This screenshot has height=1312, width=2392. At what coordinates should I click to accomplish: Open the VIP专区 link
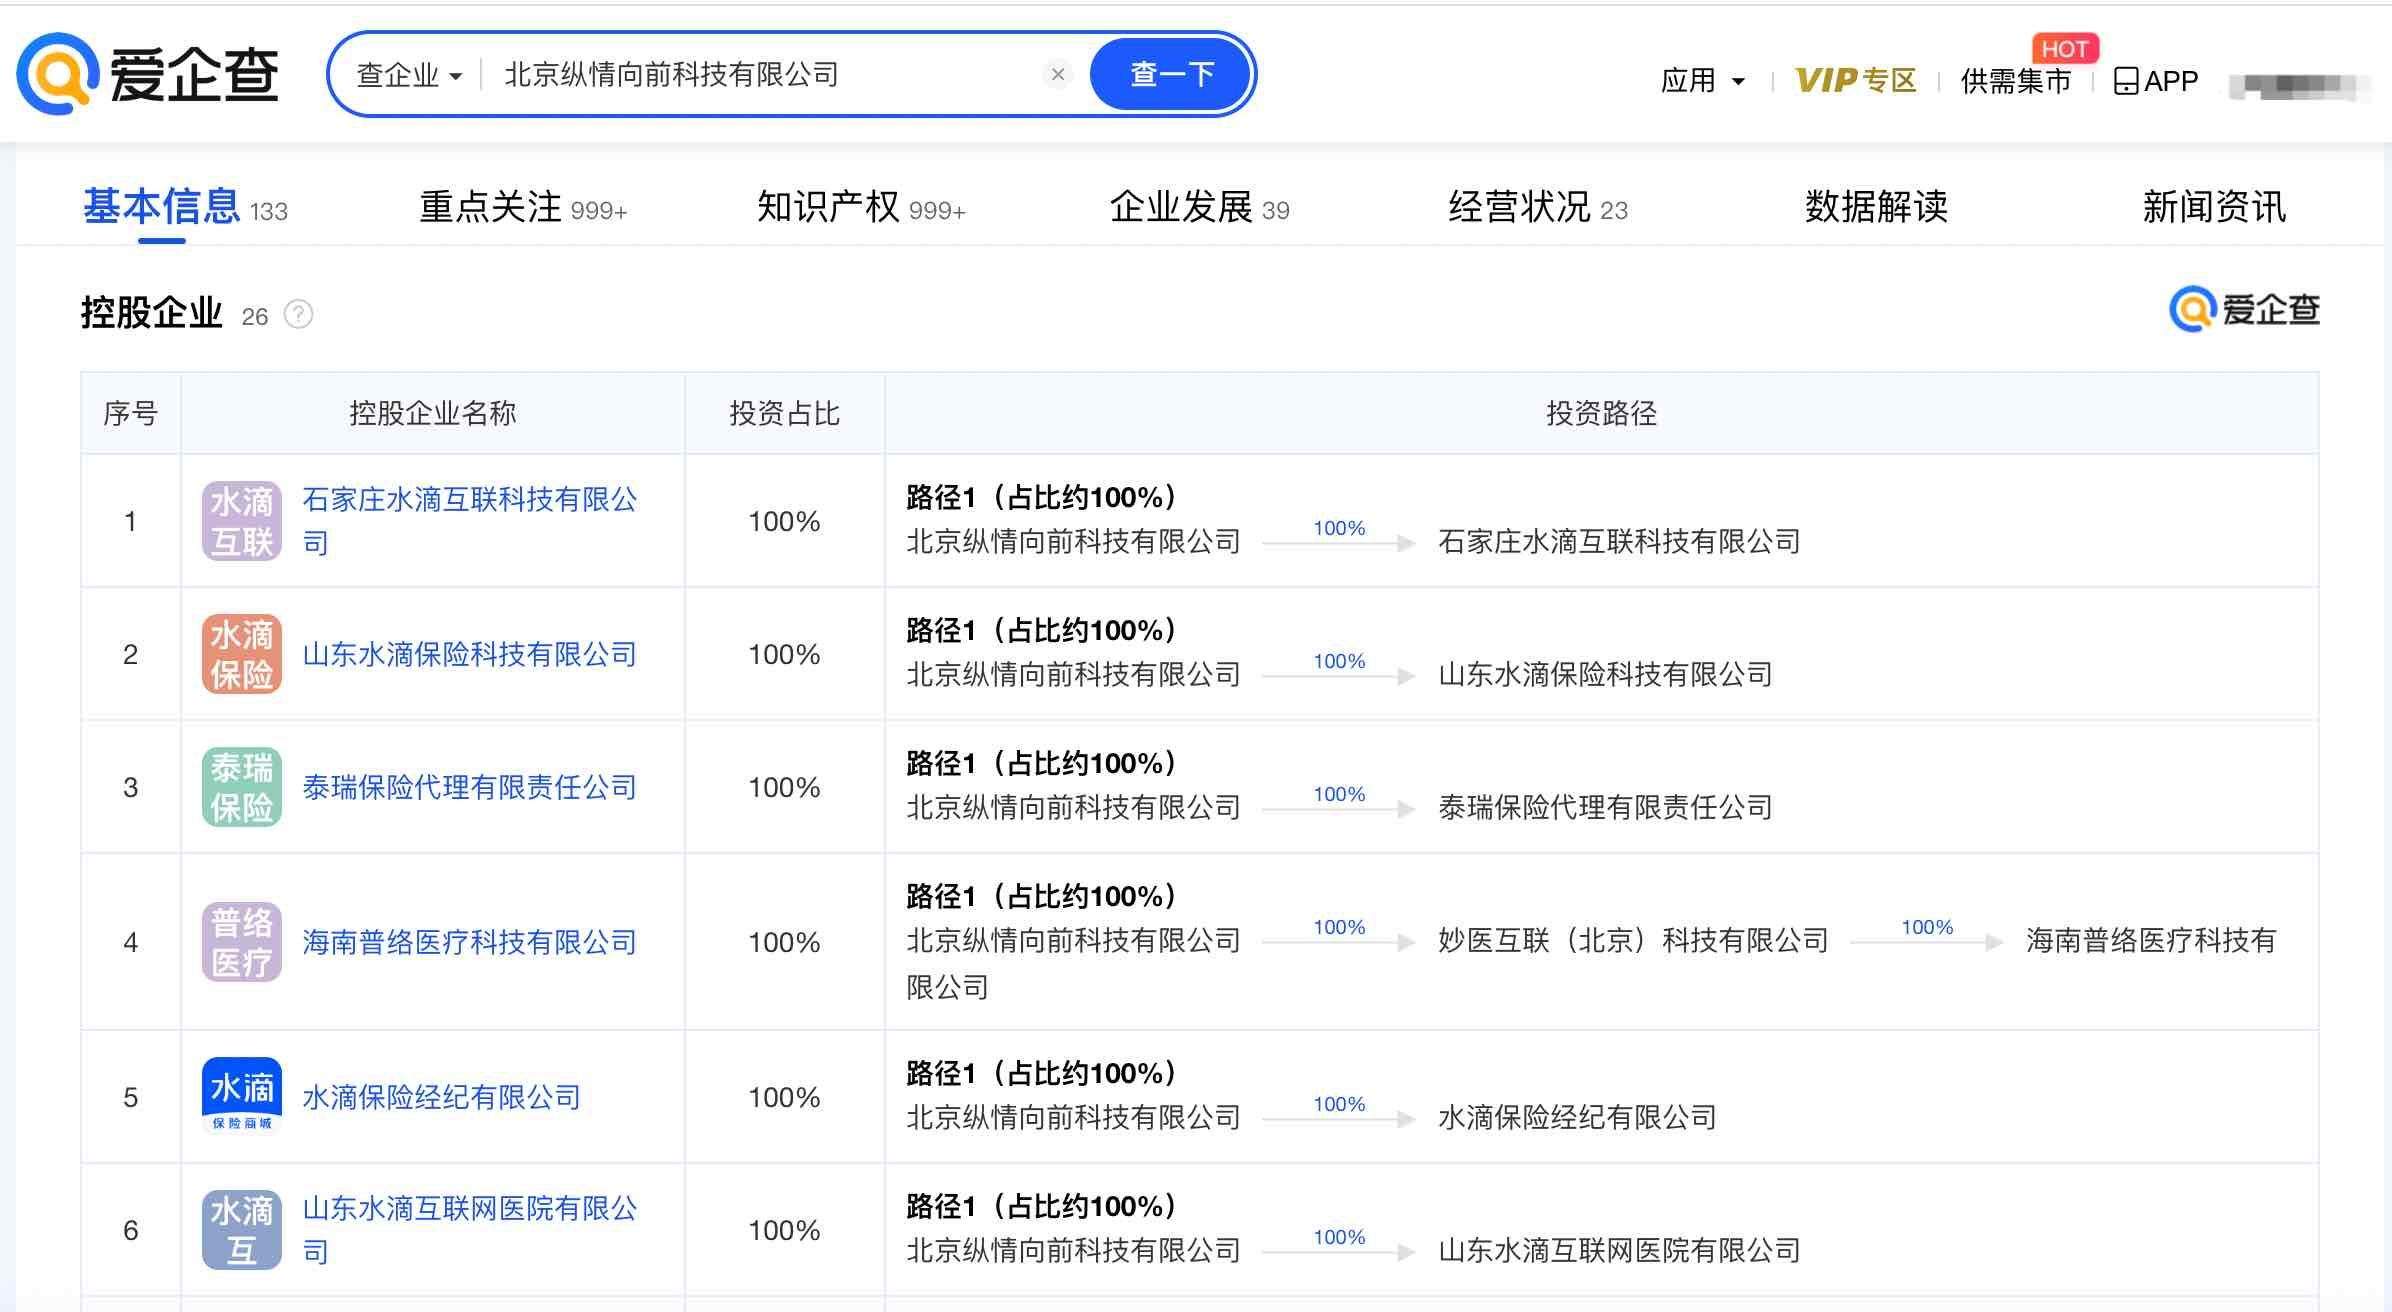tap(1855, 81)
